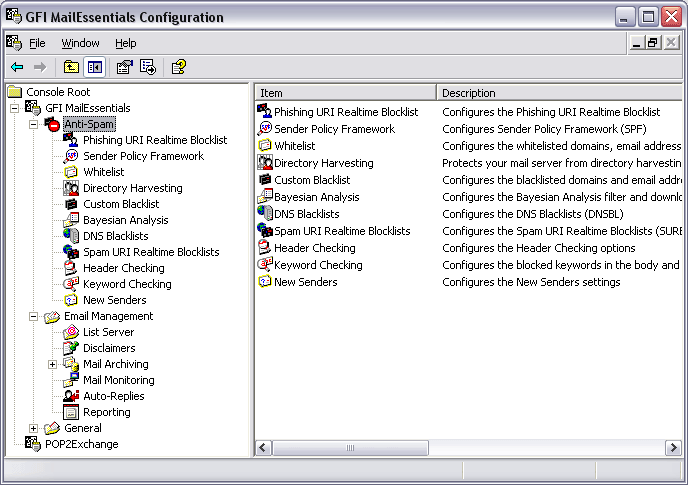Click Keyword Checking icon in Item list
Screen dimensions: 688x485
coord(265,264)
